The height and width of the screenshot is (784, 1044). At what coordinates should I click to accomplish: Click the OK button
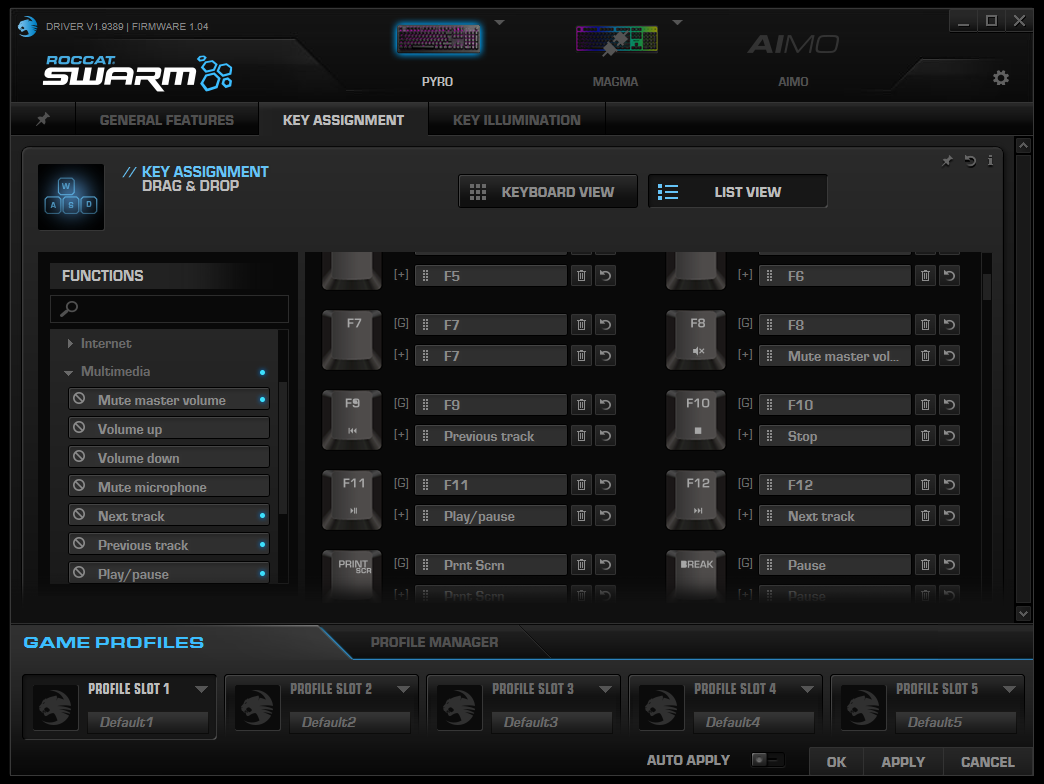pos(836,762)
